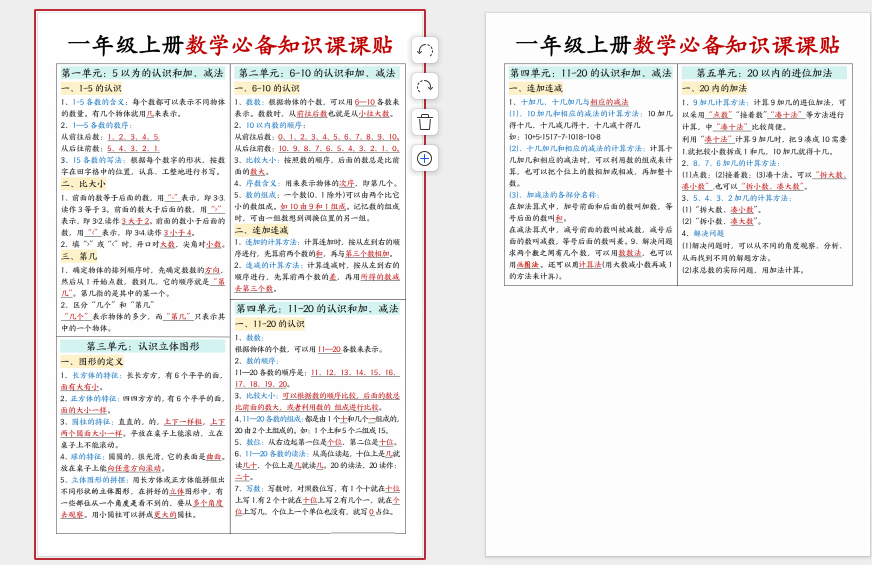Click the 一、20内的加法 subheading
872x565 pixels.
[x=714, y=88]
